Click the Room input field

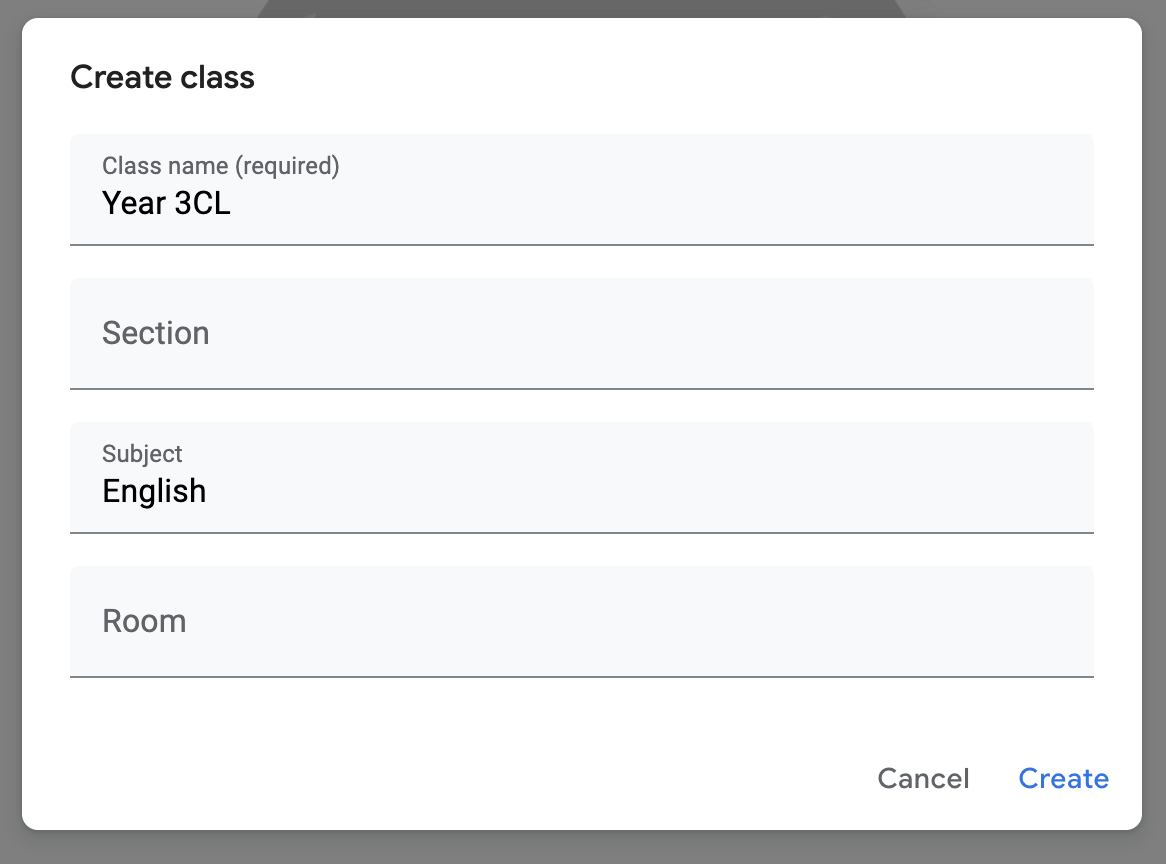click(x=582, y=621)
